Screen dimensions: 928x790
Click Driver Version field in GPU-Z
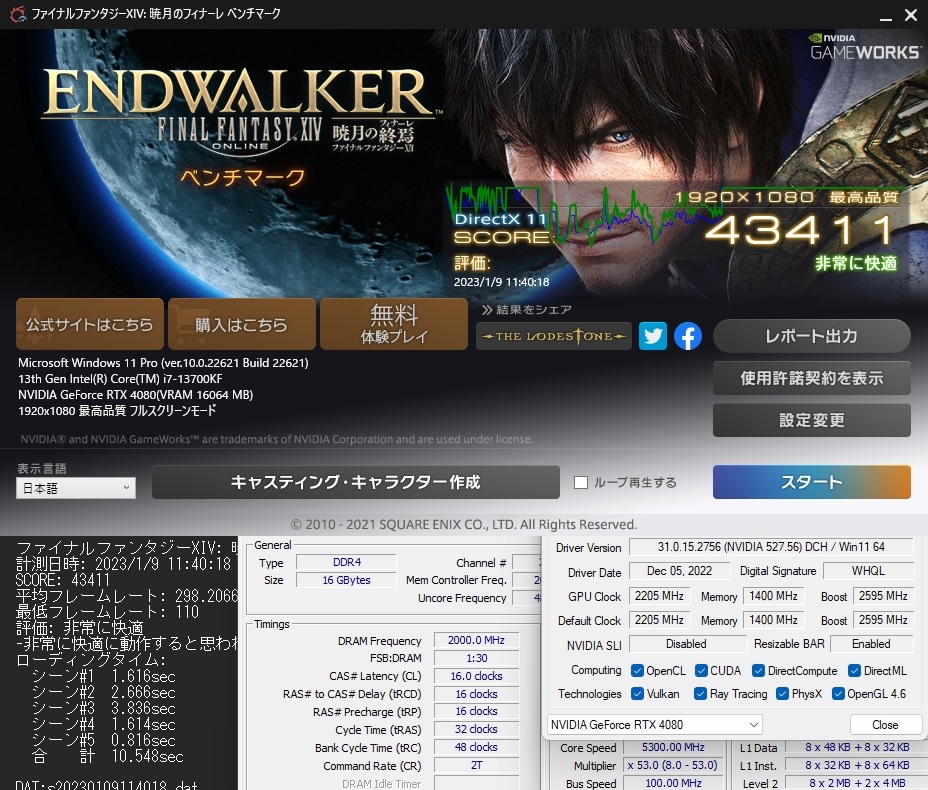click(x=771, y=547)
